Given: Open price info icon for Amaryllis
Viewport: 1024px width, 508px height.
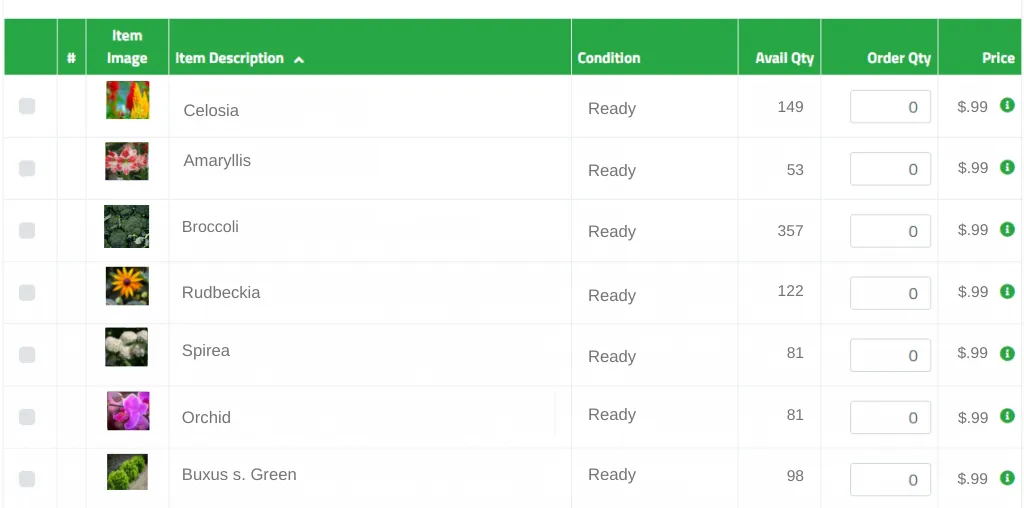Looking at the screenshot, I should [1007, 167].
